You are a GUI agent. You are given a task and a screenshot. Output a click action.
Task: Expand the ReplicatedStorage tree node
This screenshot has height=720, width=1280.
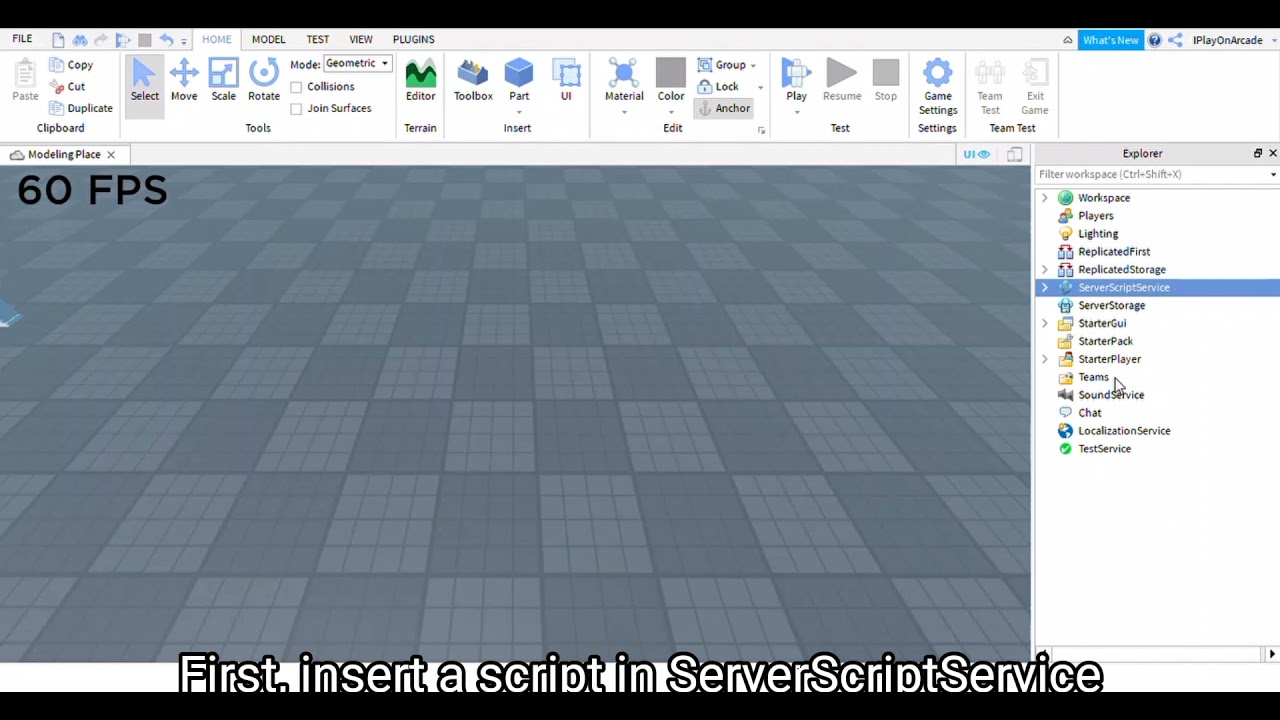point(1045,270)
